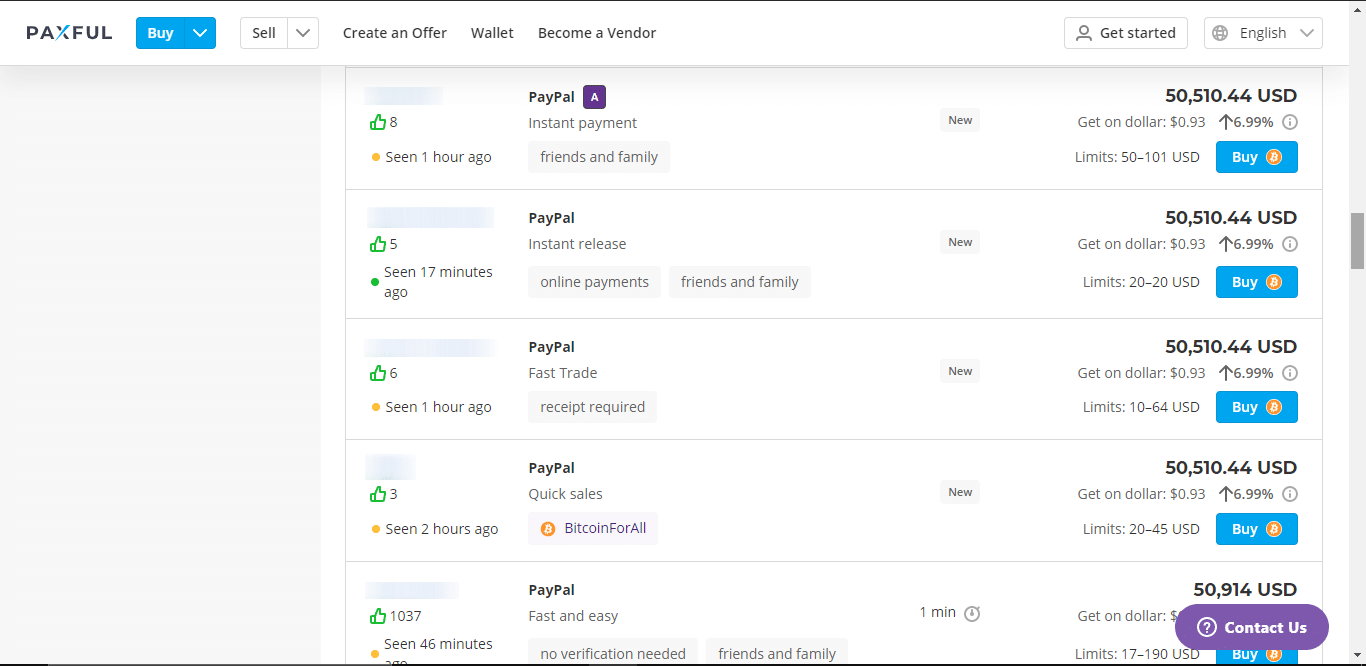Open the Paxful logo home link
This screenshot has width=1366, height=666.
(69, 33)
